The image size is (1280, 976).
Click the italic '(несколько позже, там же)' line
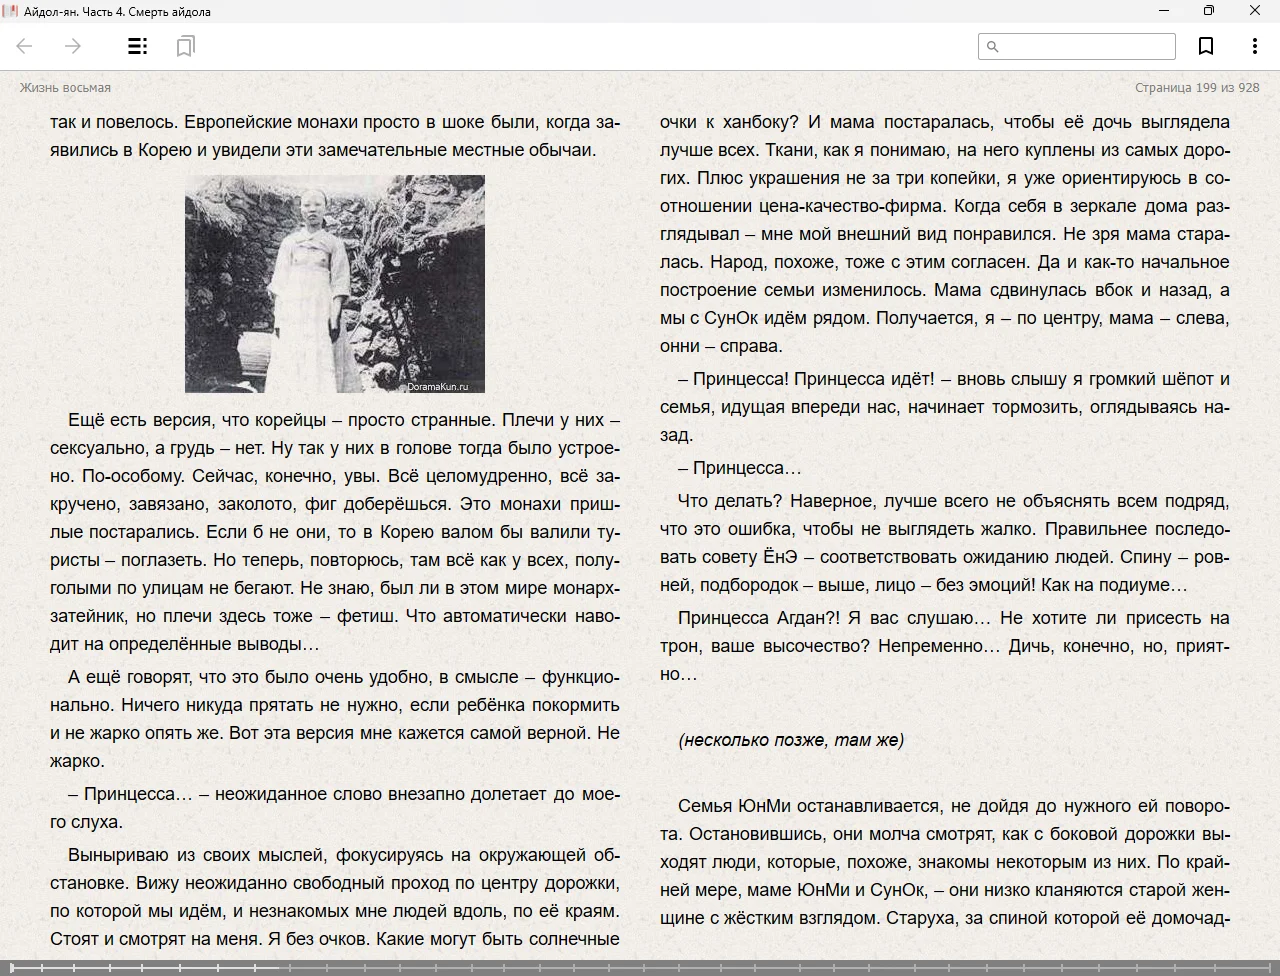pos(790,740)
